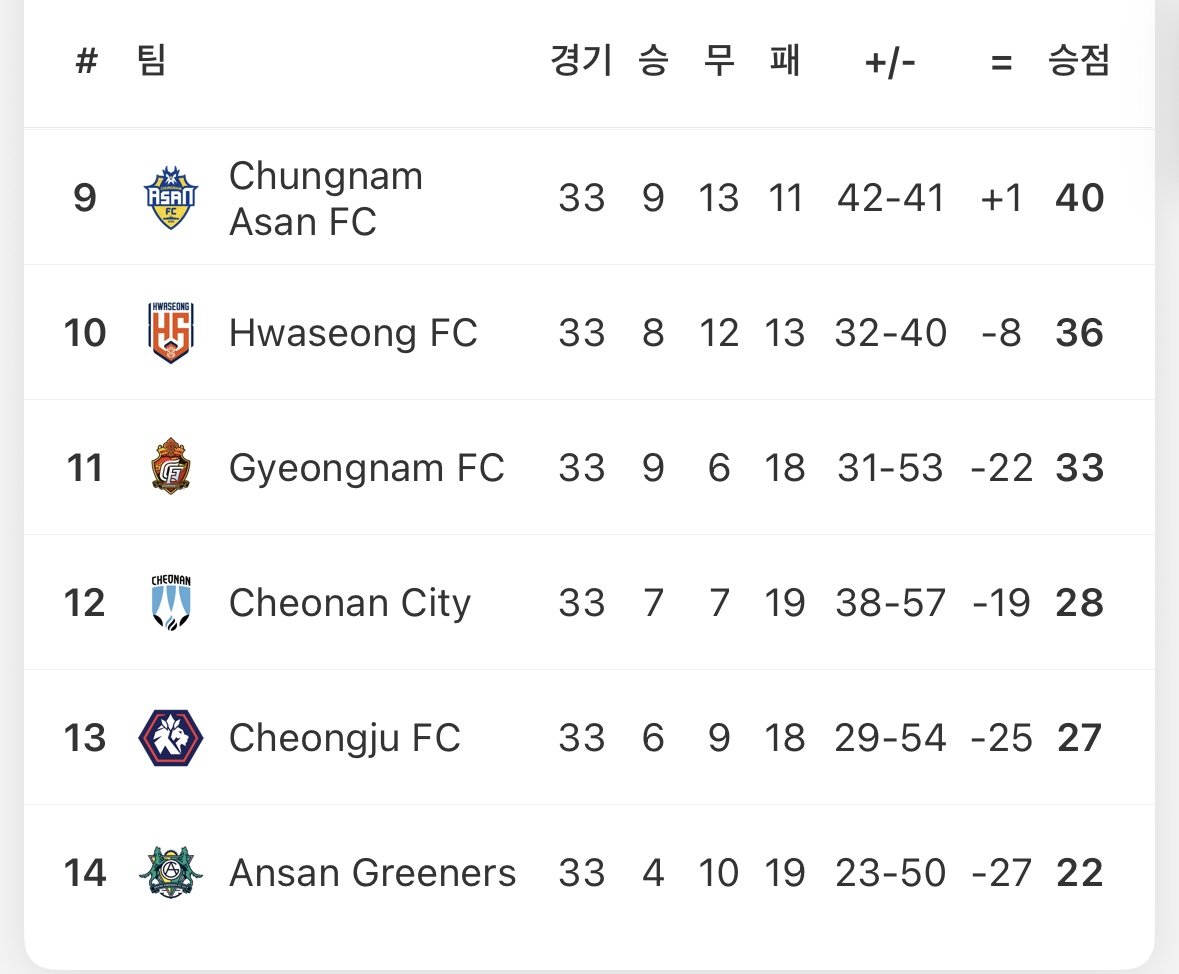This screenshot has width=1179, height=974.
Task: Open the Chungnam Asan FC crest logo
Action: pos(171,198)
